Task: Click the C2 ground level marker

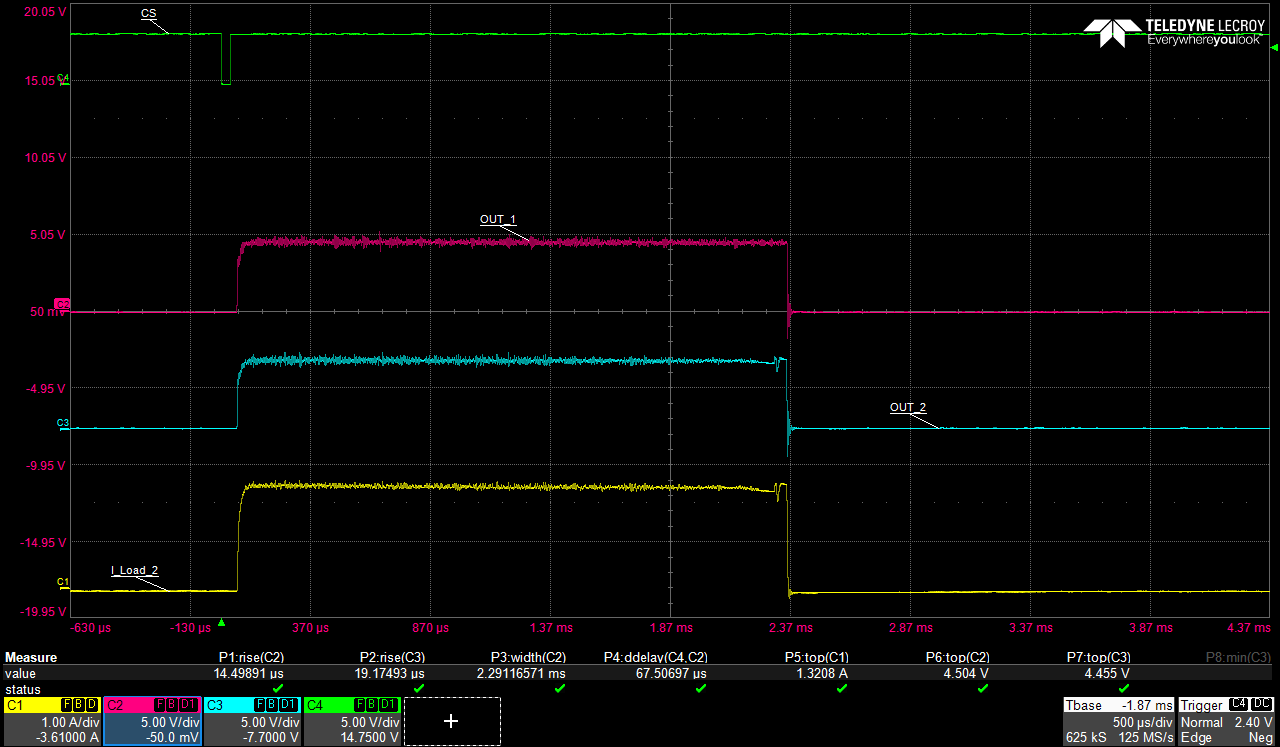Action: click(62, 303)
